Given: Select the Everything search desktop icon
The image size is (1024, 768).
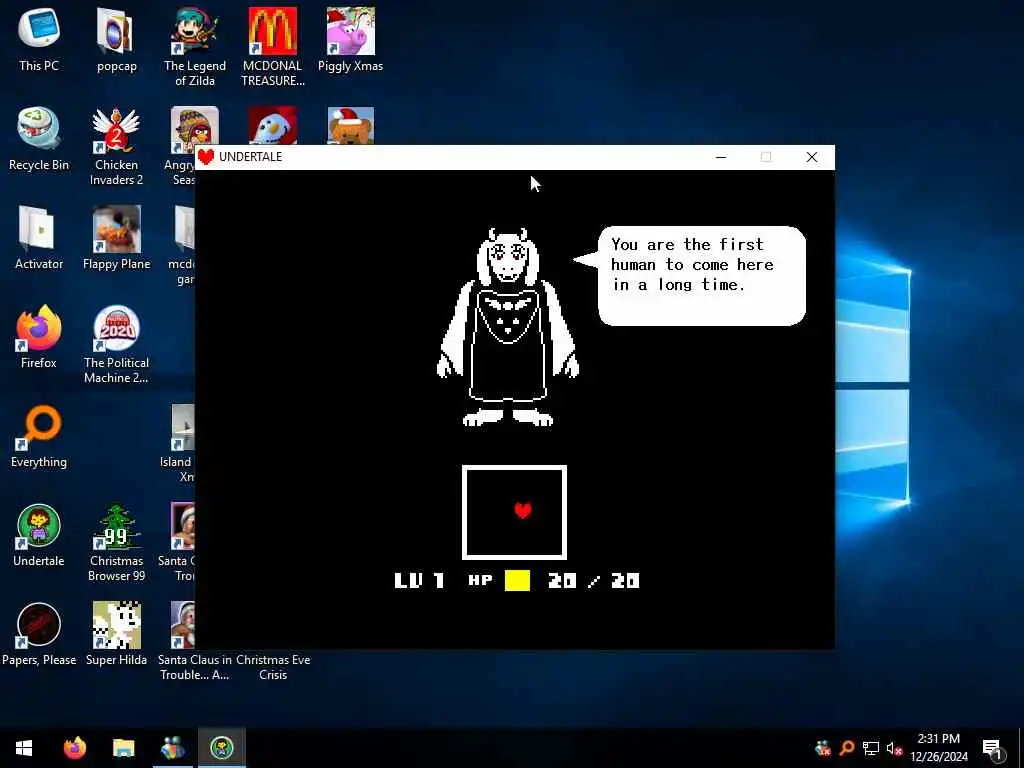Looking at the screenshot, I should click(39, 436).
